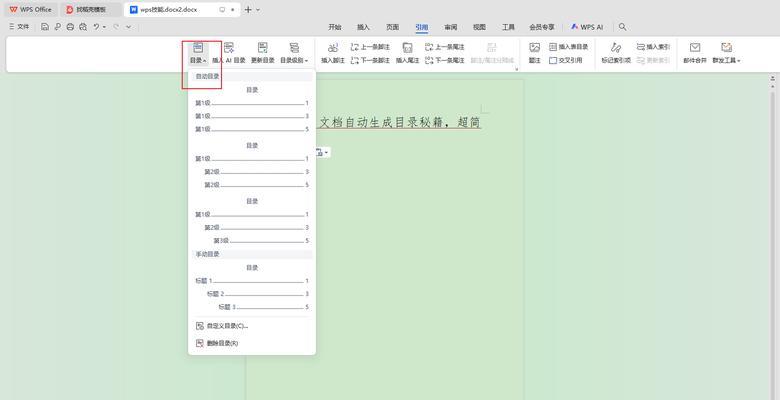The image size is (780, 400).
Task: Switch to the 插入 ribbon tab
Action: [x=364, y=27]
